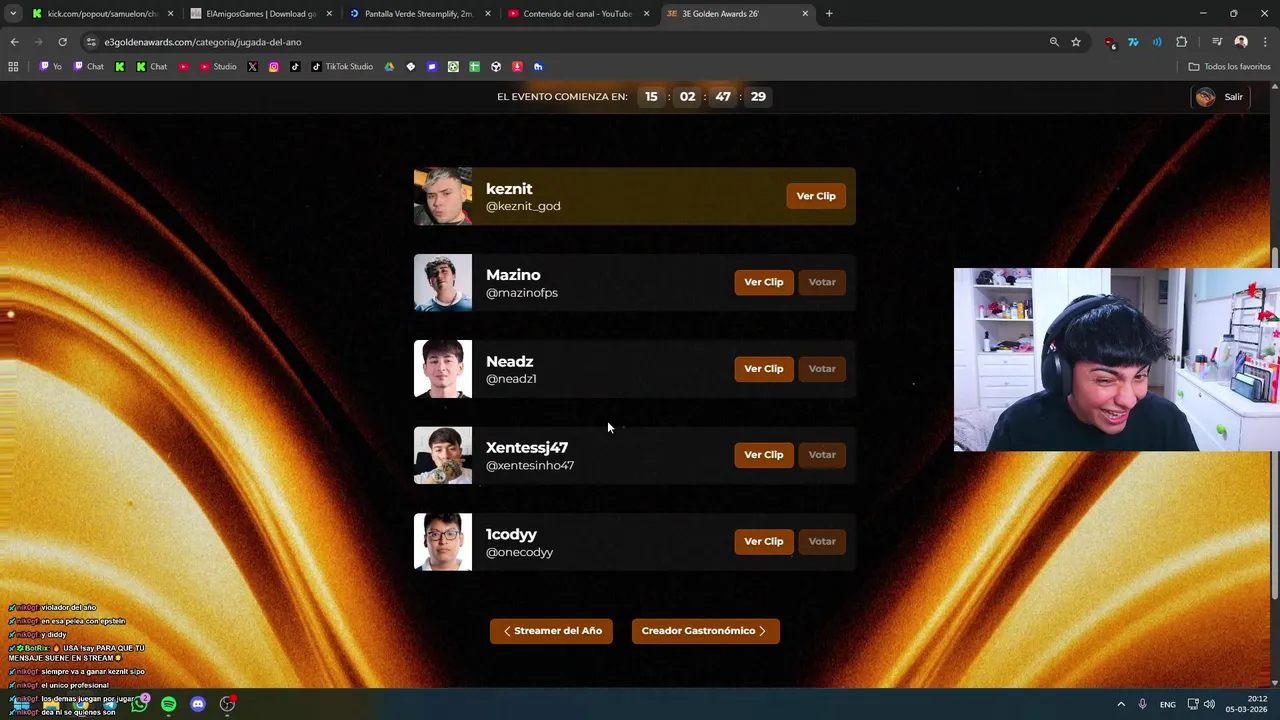This screenshot has height=720, width=1280.
Task: Cast vote for Neadz
Action: [822, 369]
